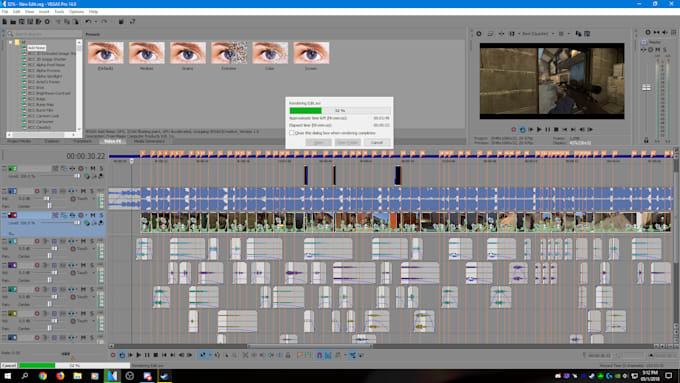Click the Save project icon

point(21,21)
